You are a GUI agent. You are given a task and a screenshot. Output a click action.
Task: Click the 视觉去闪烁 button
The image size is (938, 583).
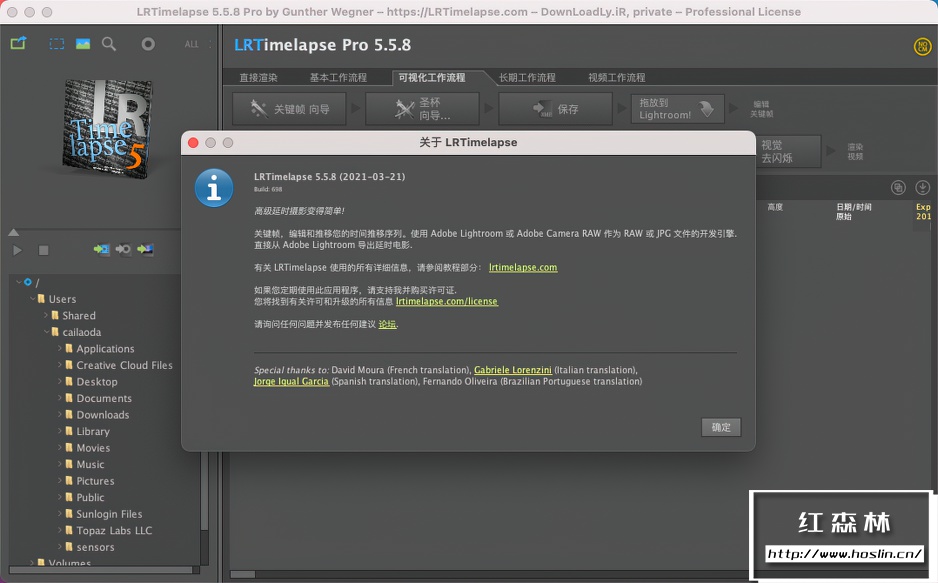[788, 151]
